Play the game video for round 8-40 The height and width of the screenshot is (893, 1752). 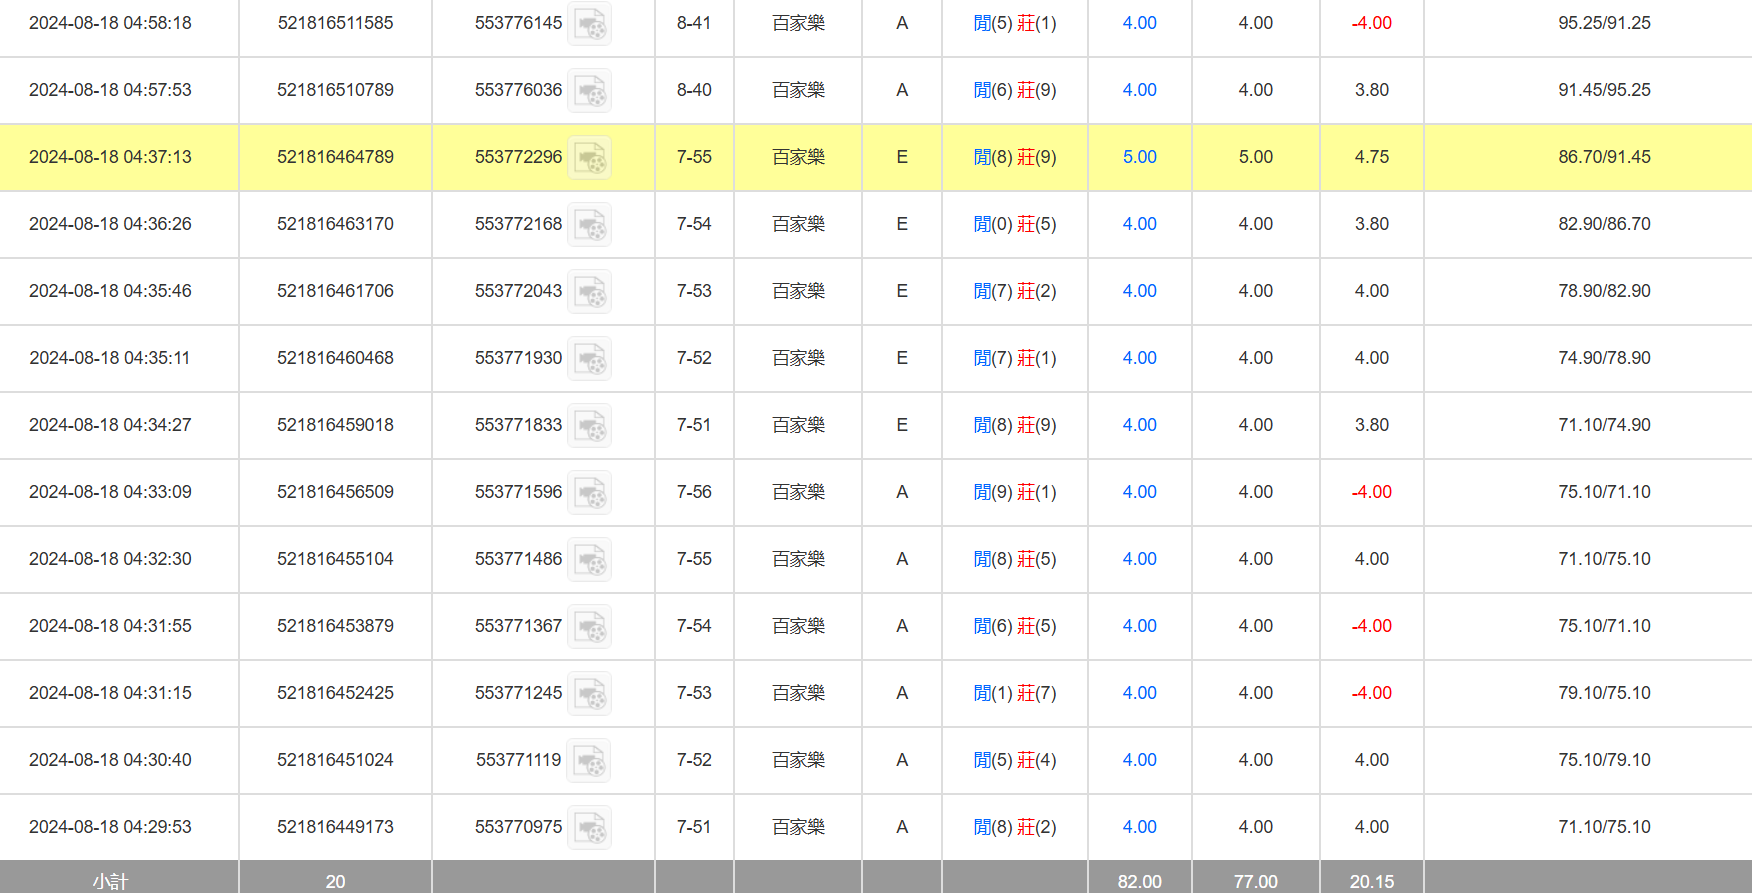[x=589, y=90]
